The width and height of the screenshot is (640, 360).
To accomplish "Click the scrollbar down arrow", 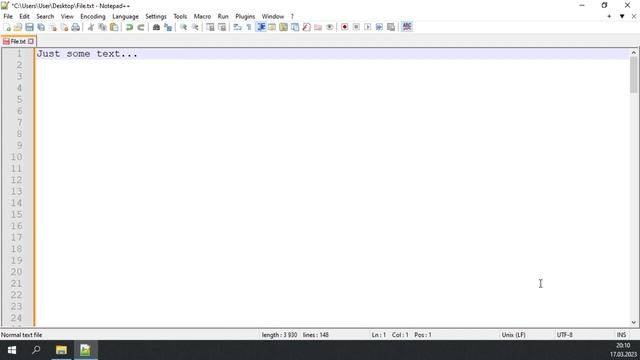I will pyautogui.click(x=633, y=322).
